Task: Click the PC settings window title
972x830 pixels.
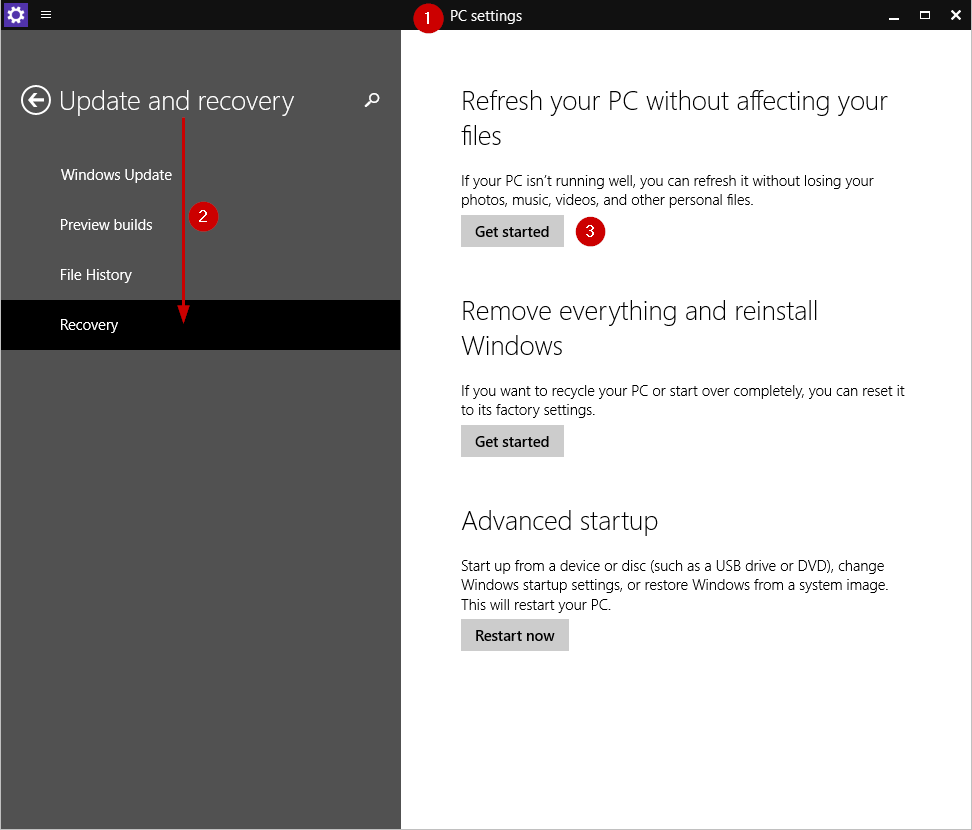Action: pyautogui.click(x=485, y=15)
